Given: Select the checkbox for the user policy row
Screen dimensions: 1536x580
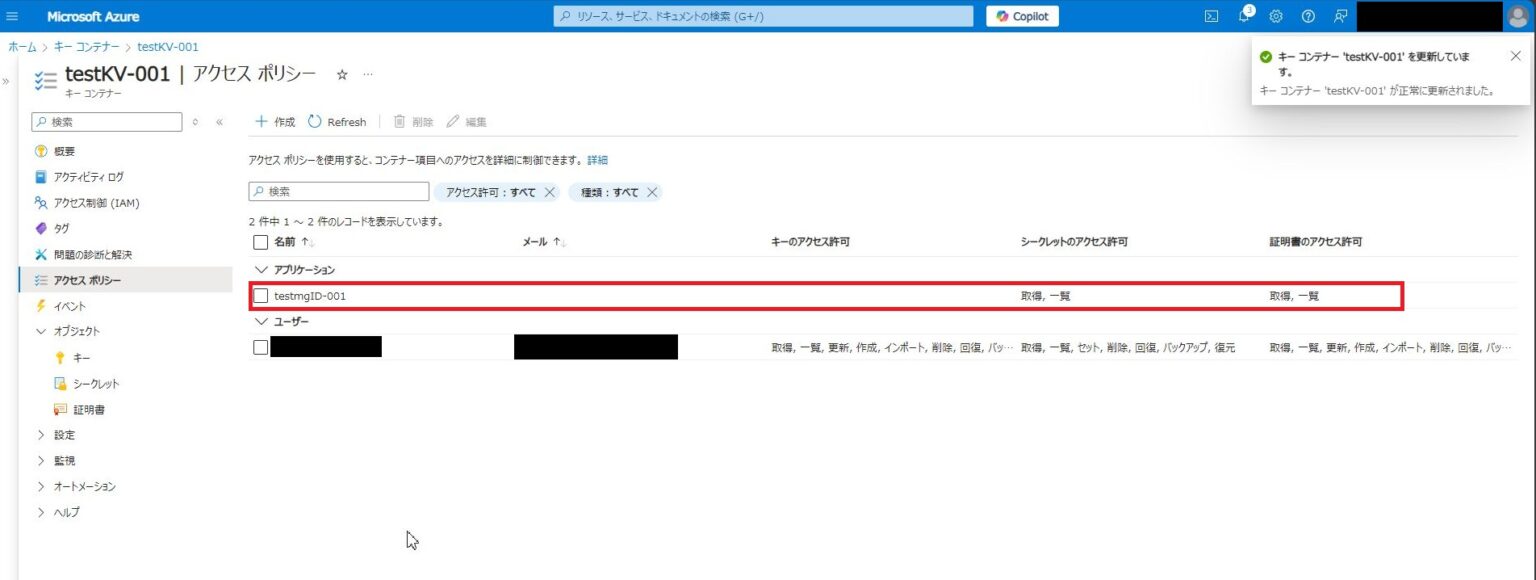Looking at the screenshot, I should point(260,347).
